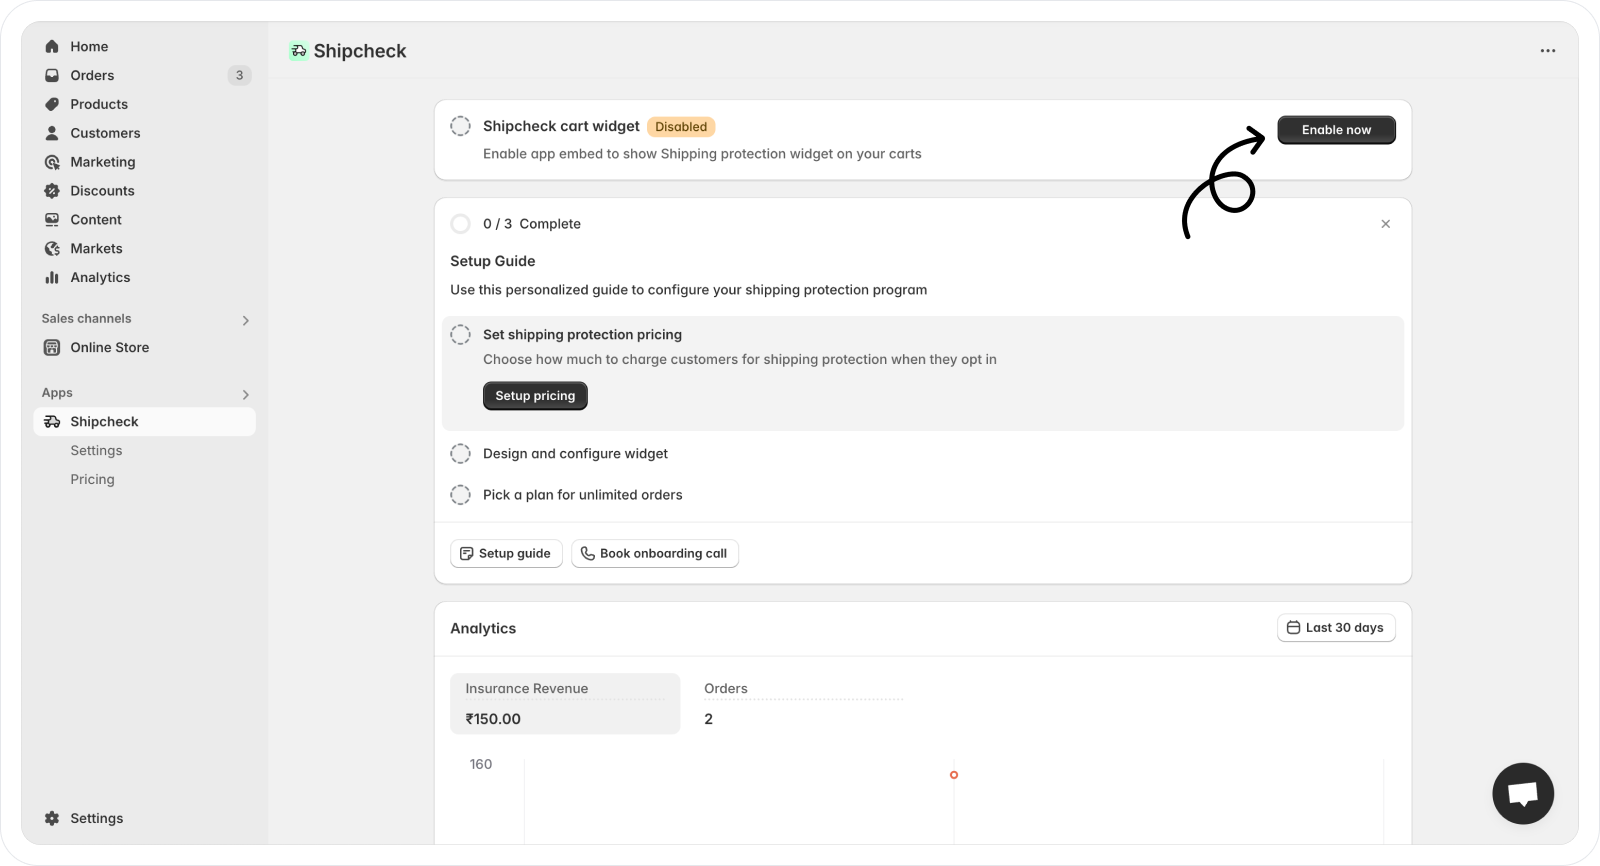This screenshot has width=1600, height=866.
Task: Click Sales channels section label
Action: coord(86,319)
